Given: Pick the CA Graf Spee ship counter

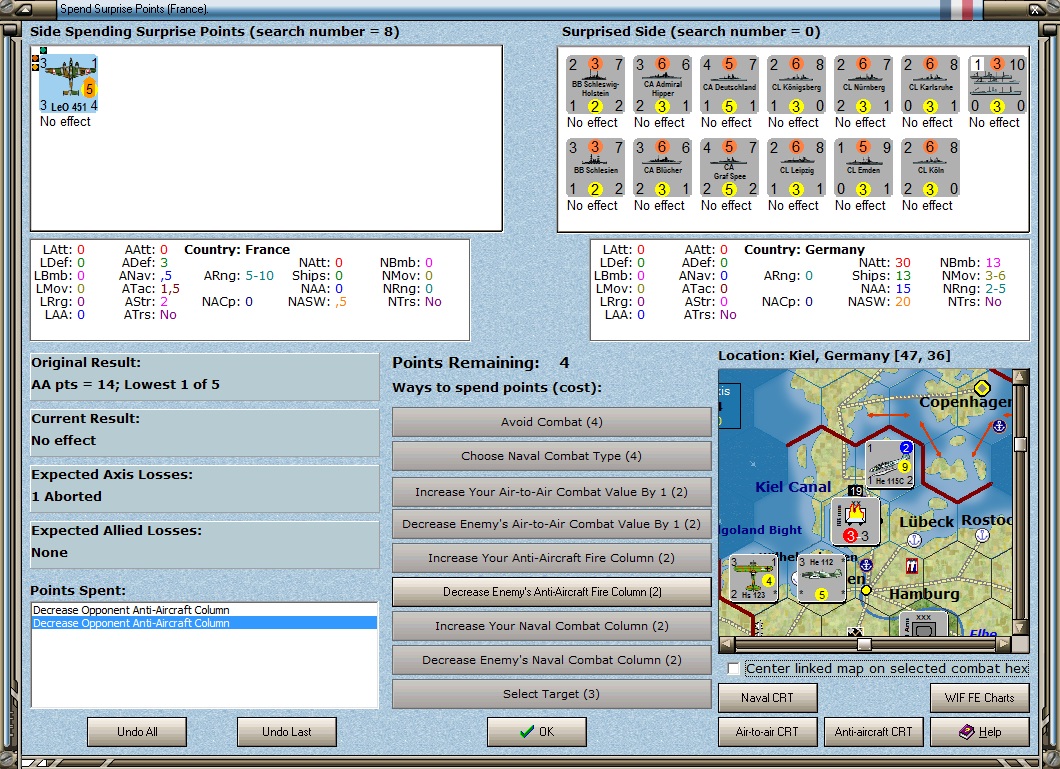Looking at the screenshot, I should [x=729, y=168].
